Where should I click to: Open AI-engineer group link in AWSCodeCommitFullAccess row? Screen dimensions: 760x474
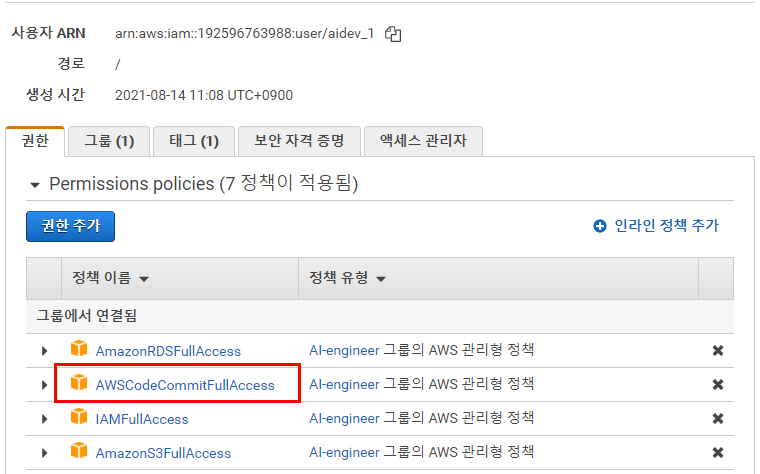344,384
